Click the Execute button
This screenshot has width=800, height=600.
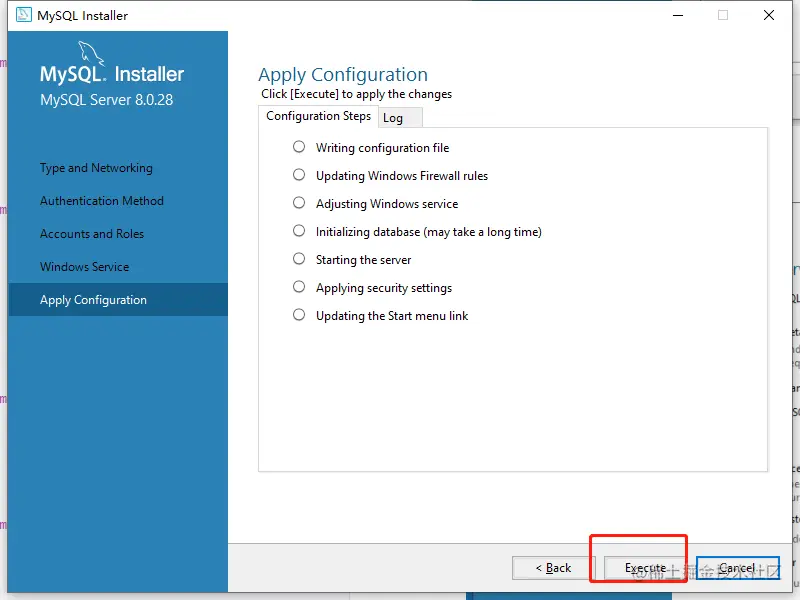[x=645, y=568]
